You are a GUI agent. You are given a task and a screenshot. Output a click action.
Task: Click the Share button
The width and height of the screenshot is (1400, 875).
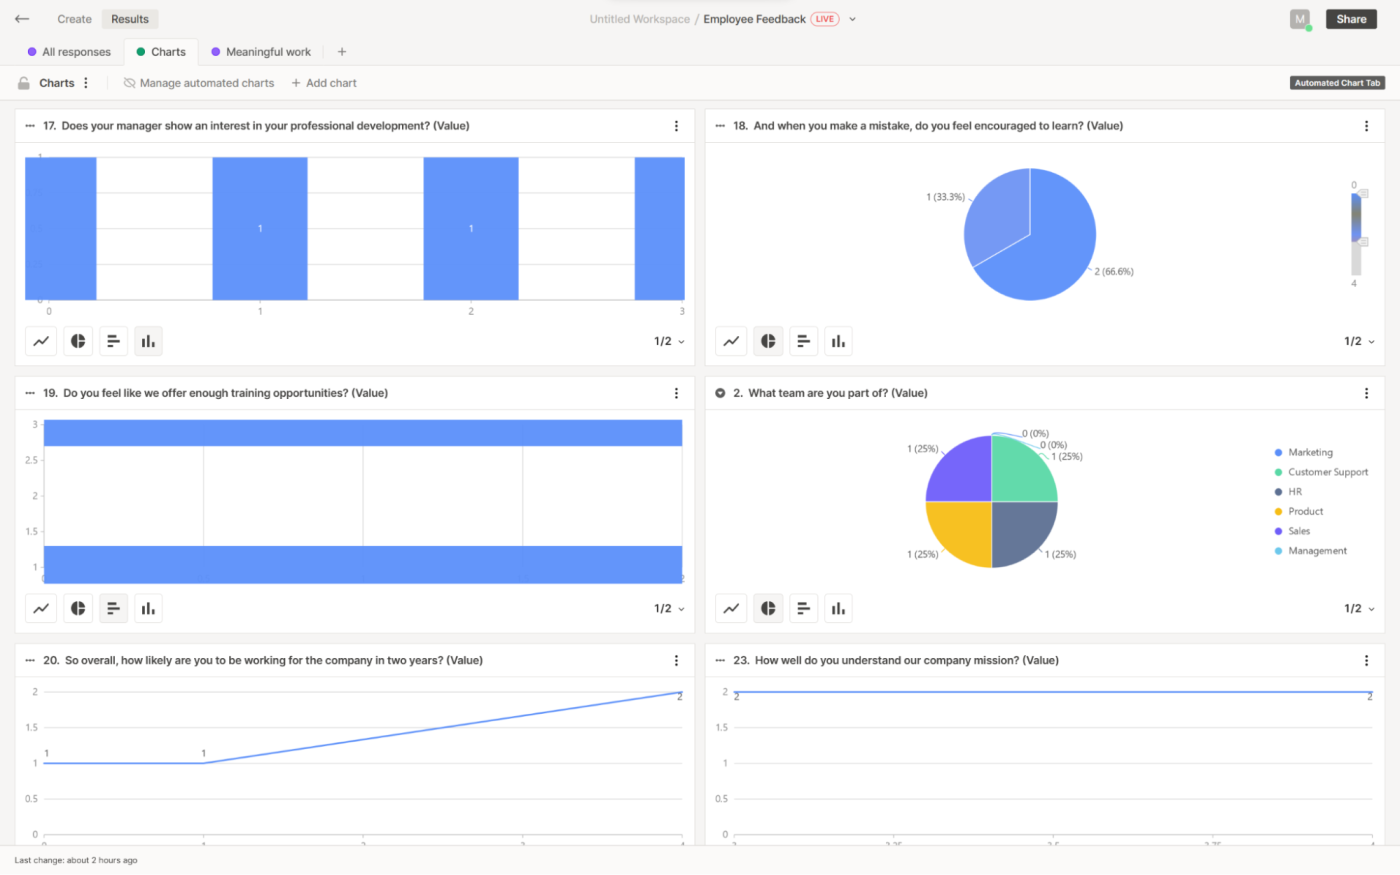click(x=1351, y=19)
